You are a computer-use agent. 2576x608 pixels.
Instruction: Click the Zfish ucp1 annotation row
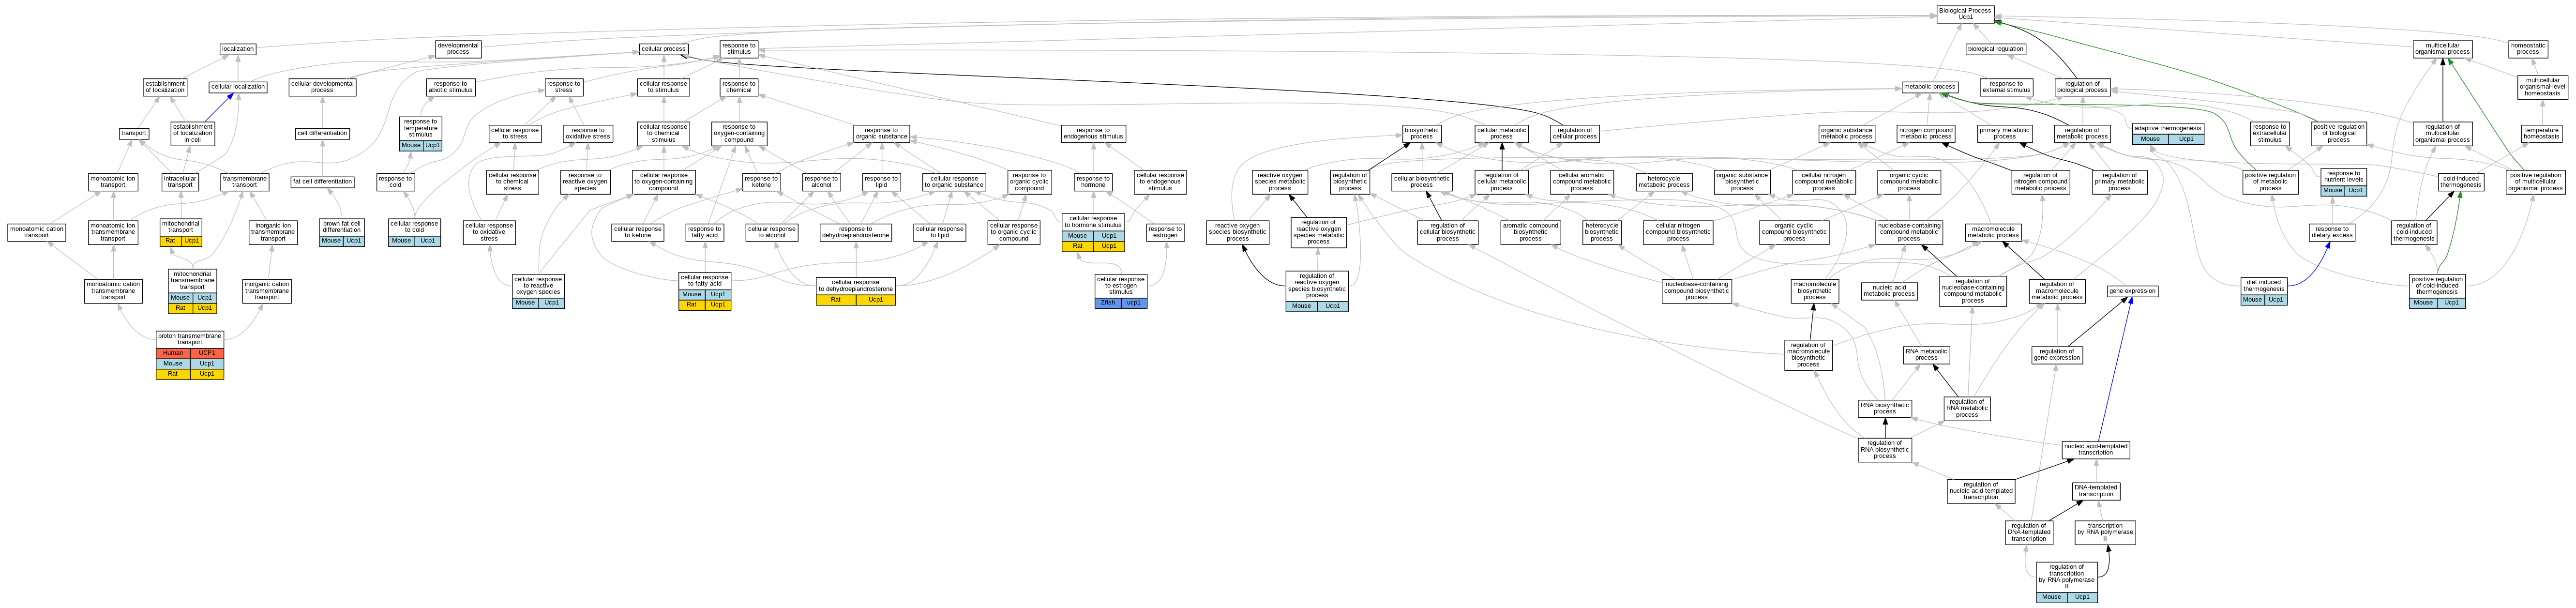coord(1121,302)
